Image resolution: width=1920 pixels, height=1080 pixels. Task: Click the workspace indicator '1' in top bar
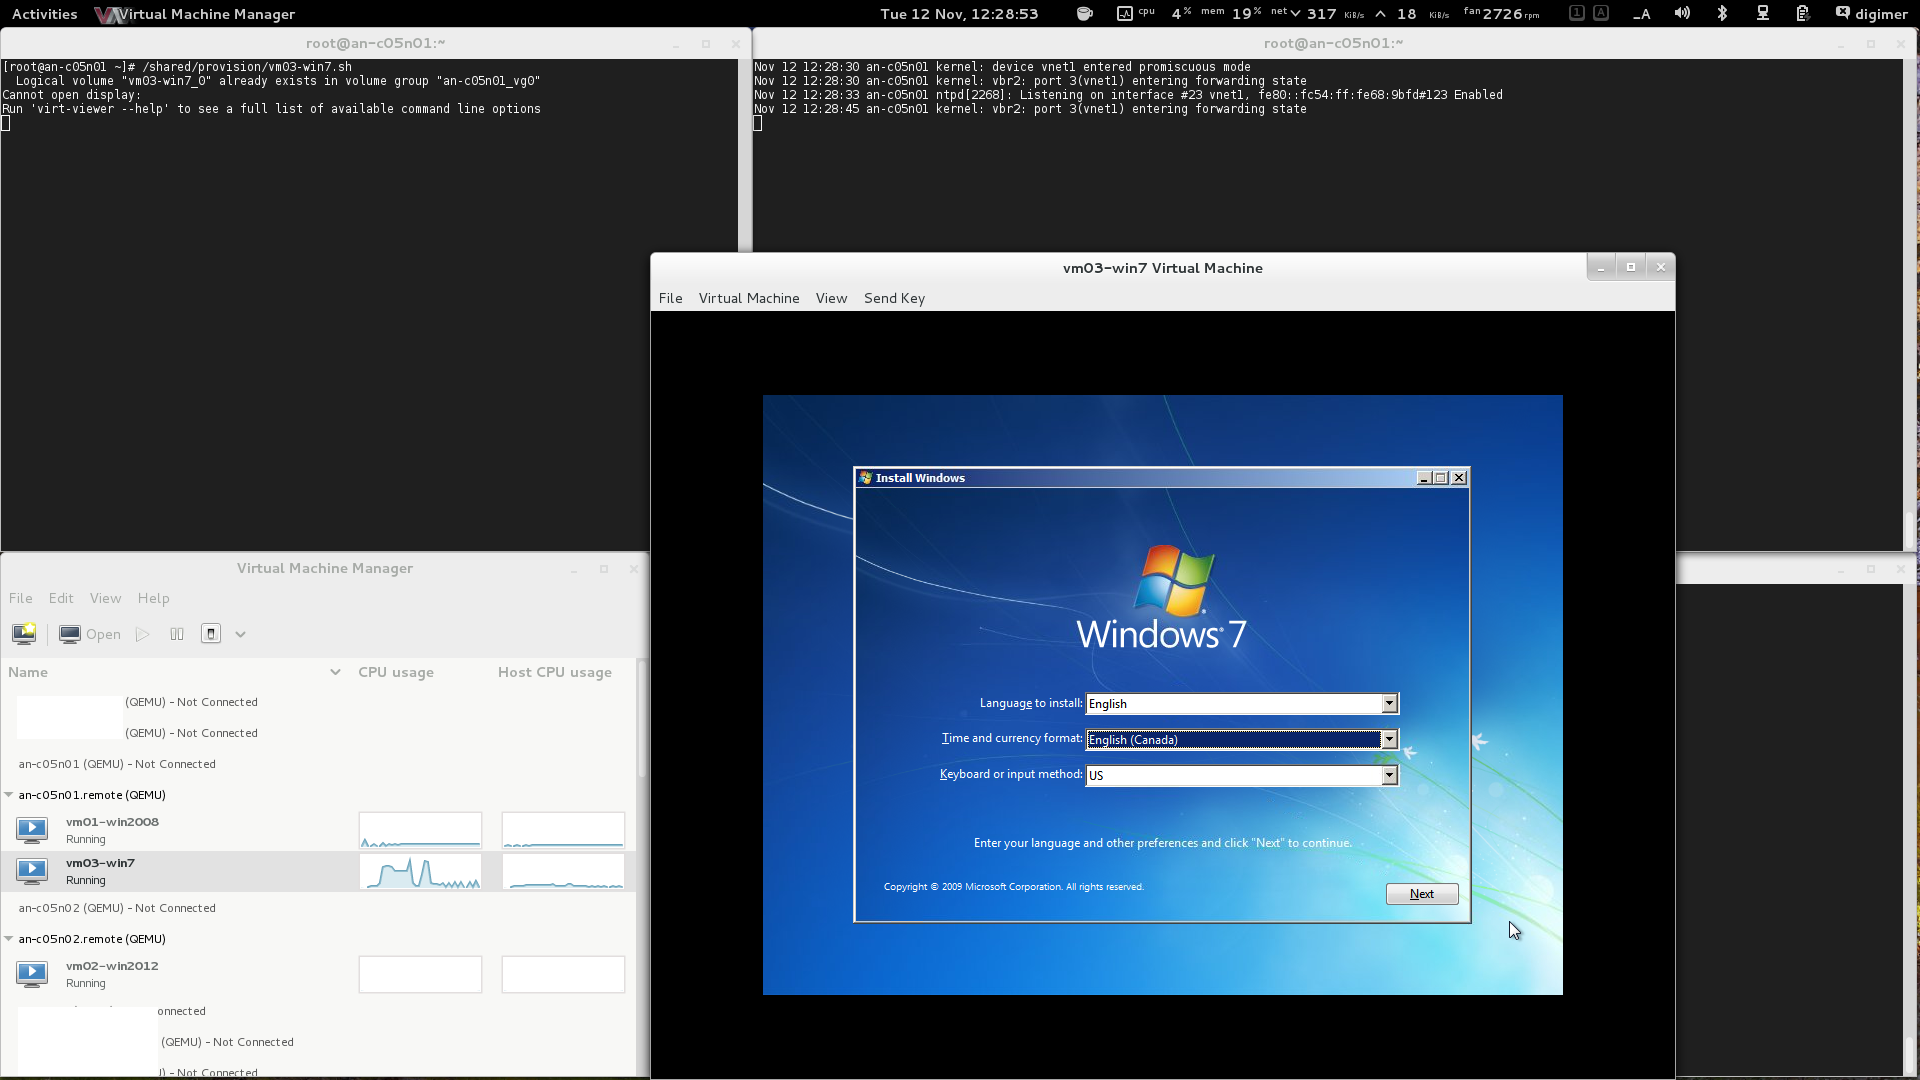coord(1577,13)
